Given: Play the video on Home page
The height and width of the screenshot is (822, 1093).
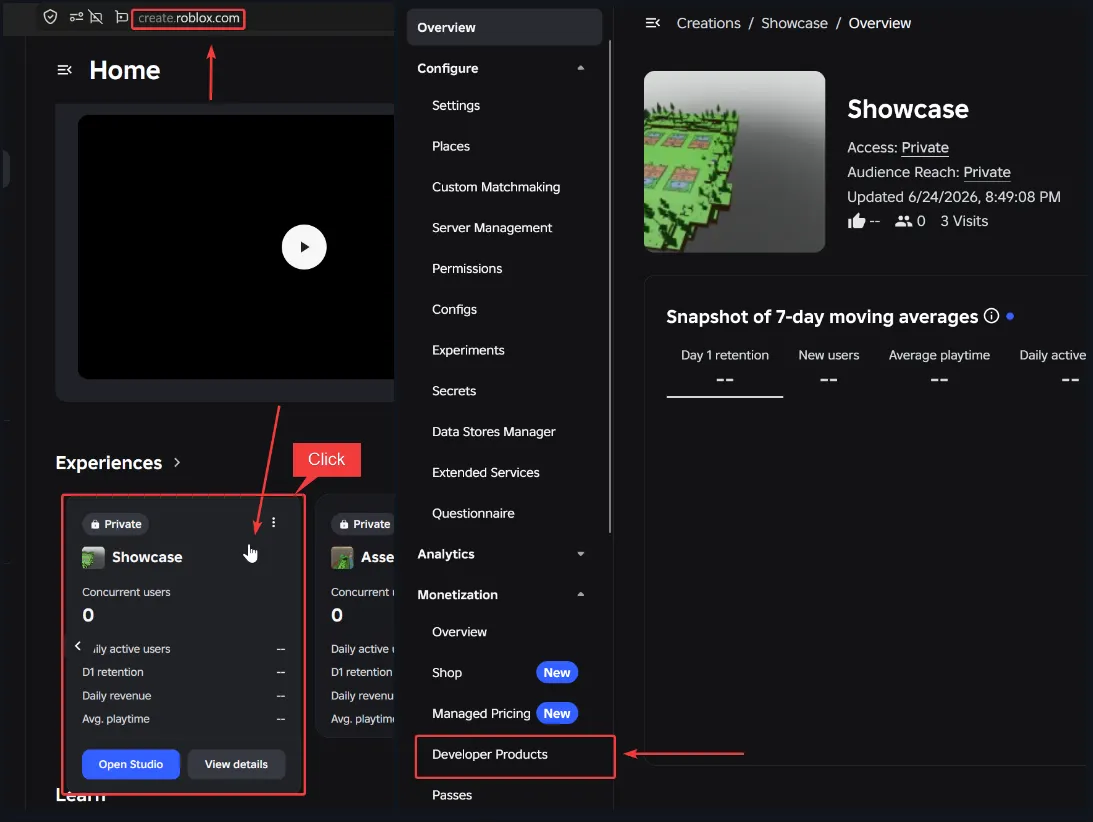Looking at the screenshot, I should click(304, 247).
